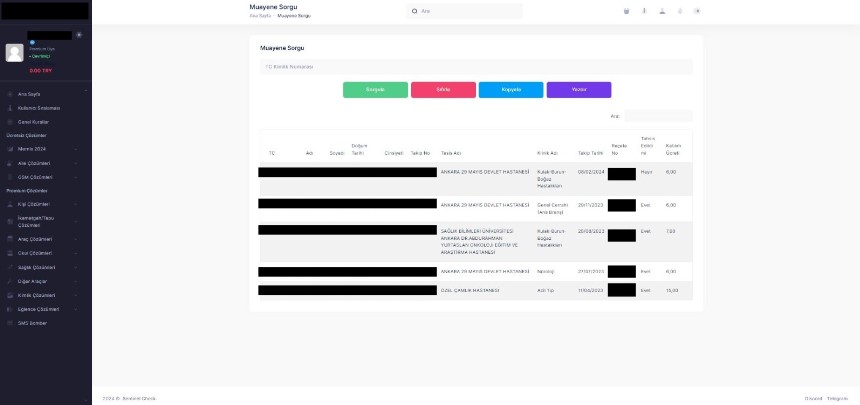This screenshot has width=860, height=405.
Task: Click the basket icon in top header
Action: point(626,11)
